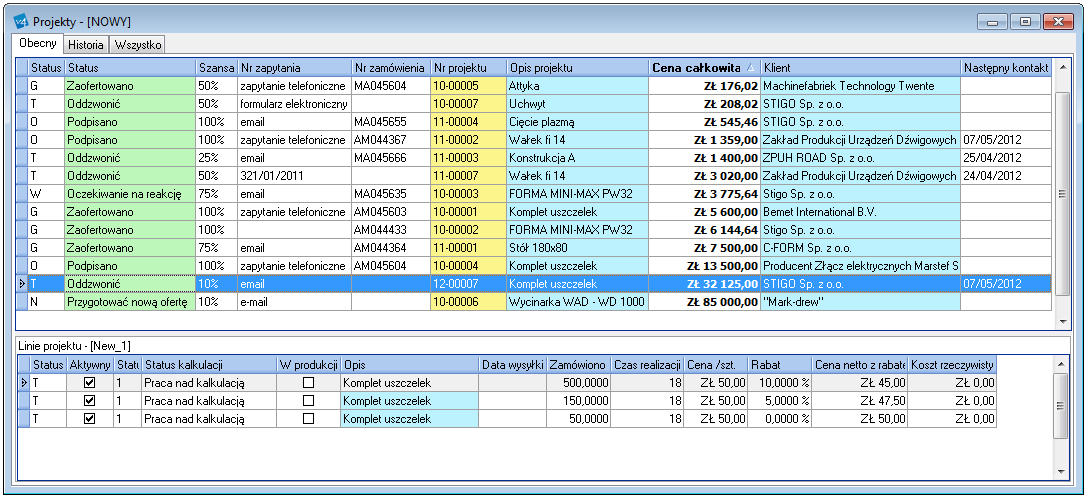
Task: Click price Zł 32 125,00 in selected row
Action: [x=704, y=284]
